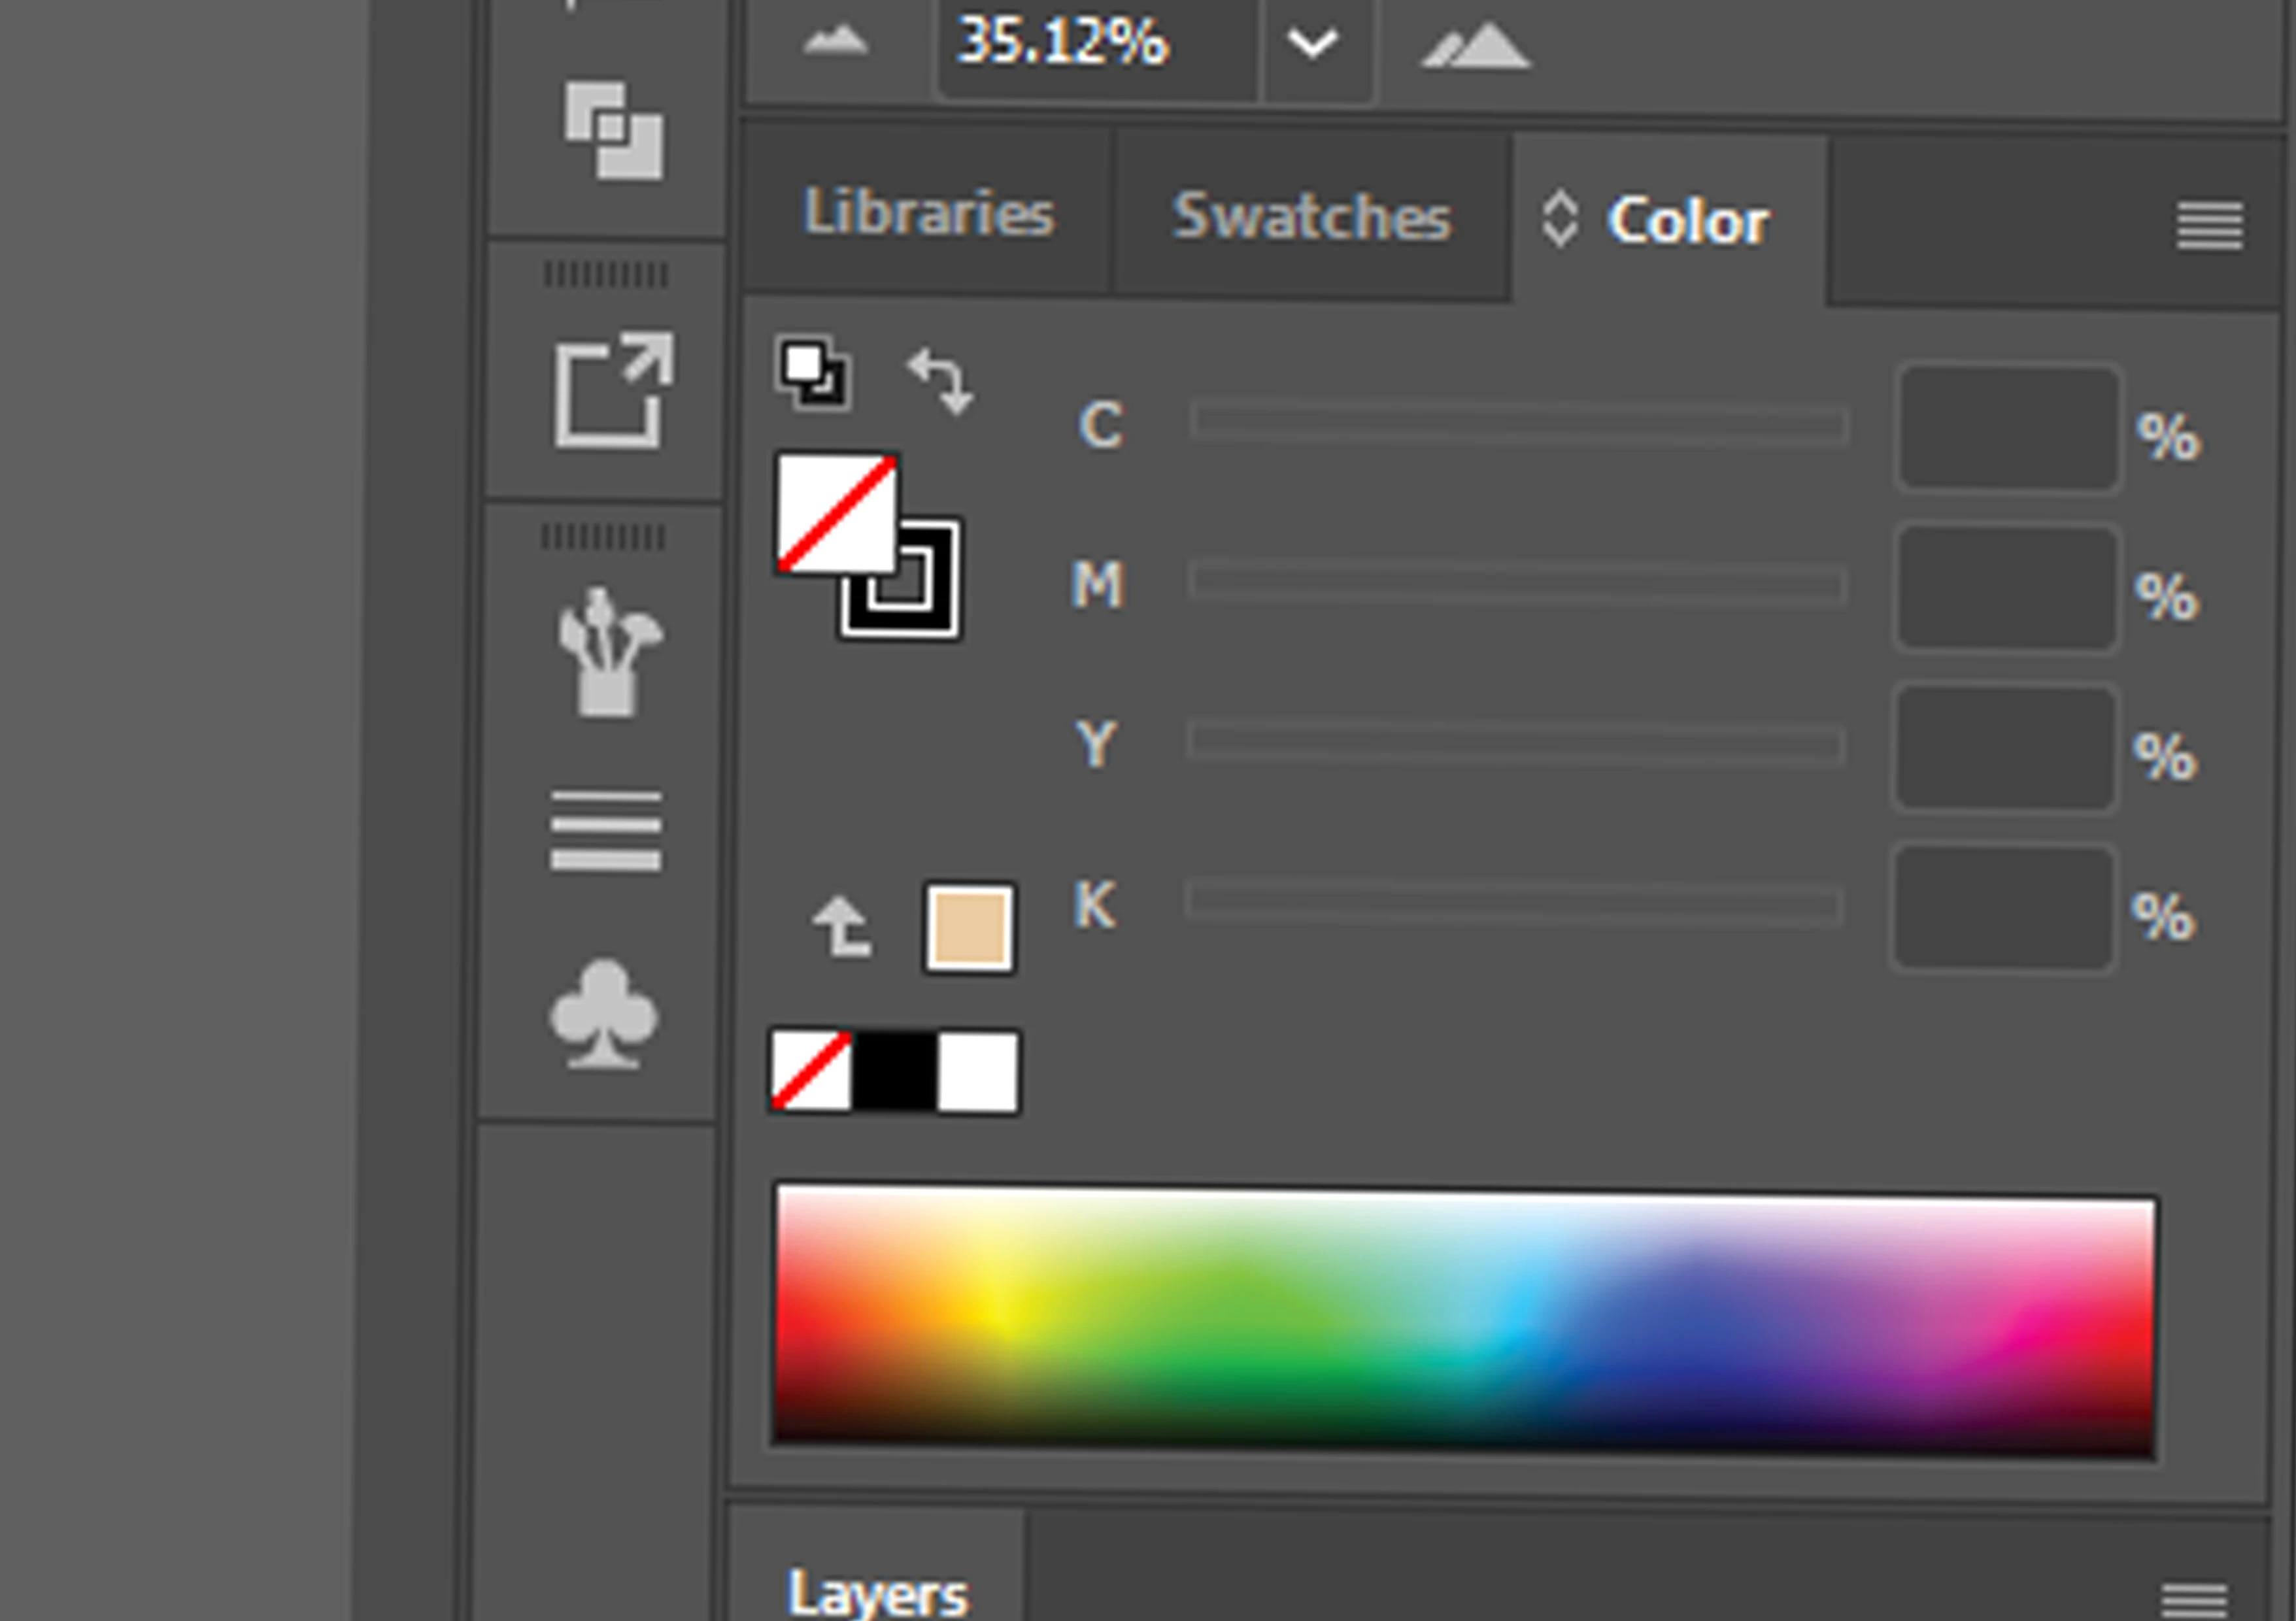
Task: Click the Layers panel tab
Action: (877, 1592)
